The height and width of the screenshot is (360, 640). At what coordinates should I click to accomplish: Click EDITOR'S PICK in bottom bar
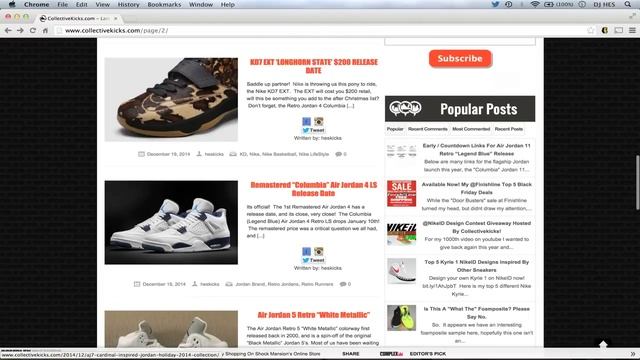click(428, 354)
